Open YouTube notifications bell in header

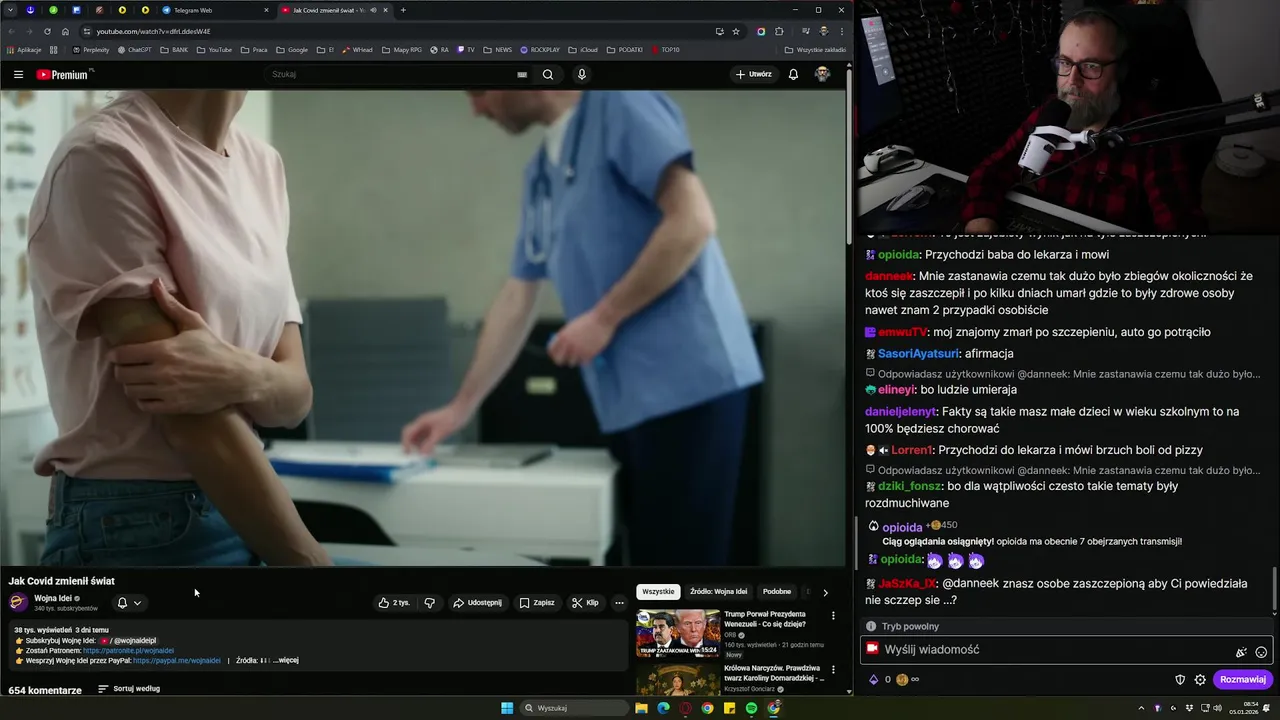point(793,74)
